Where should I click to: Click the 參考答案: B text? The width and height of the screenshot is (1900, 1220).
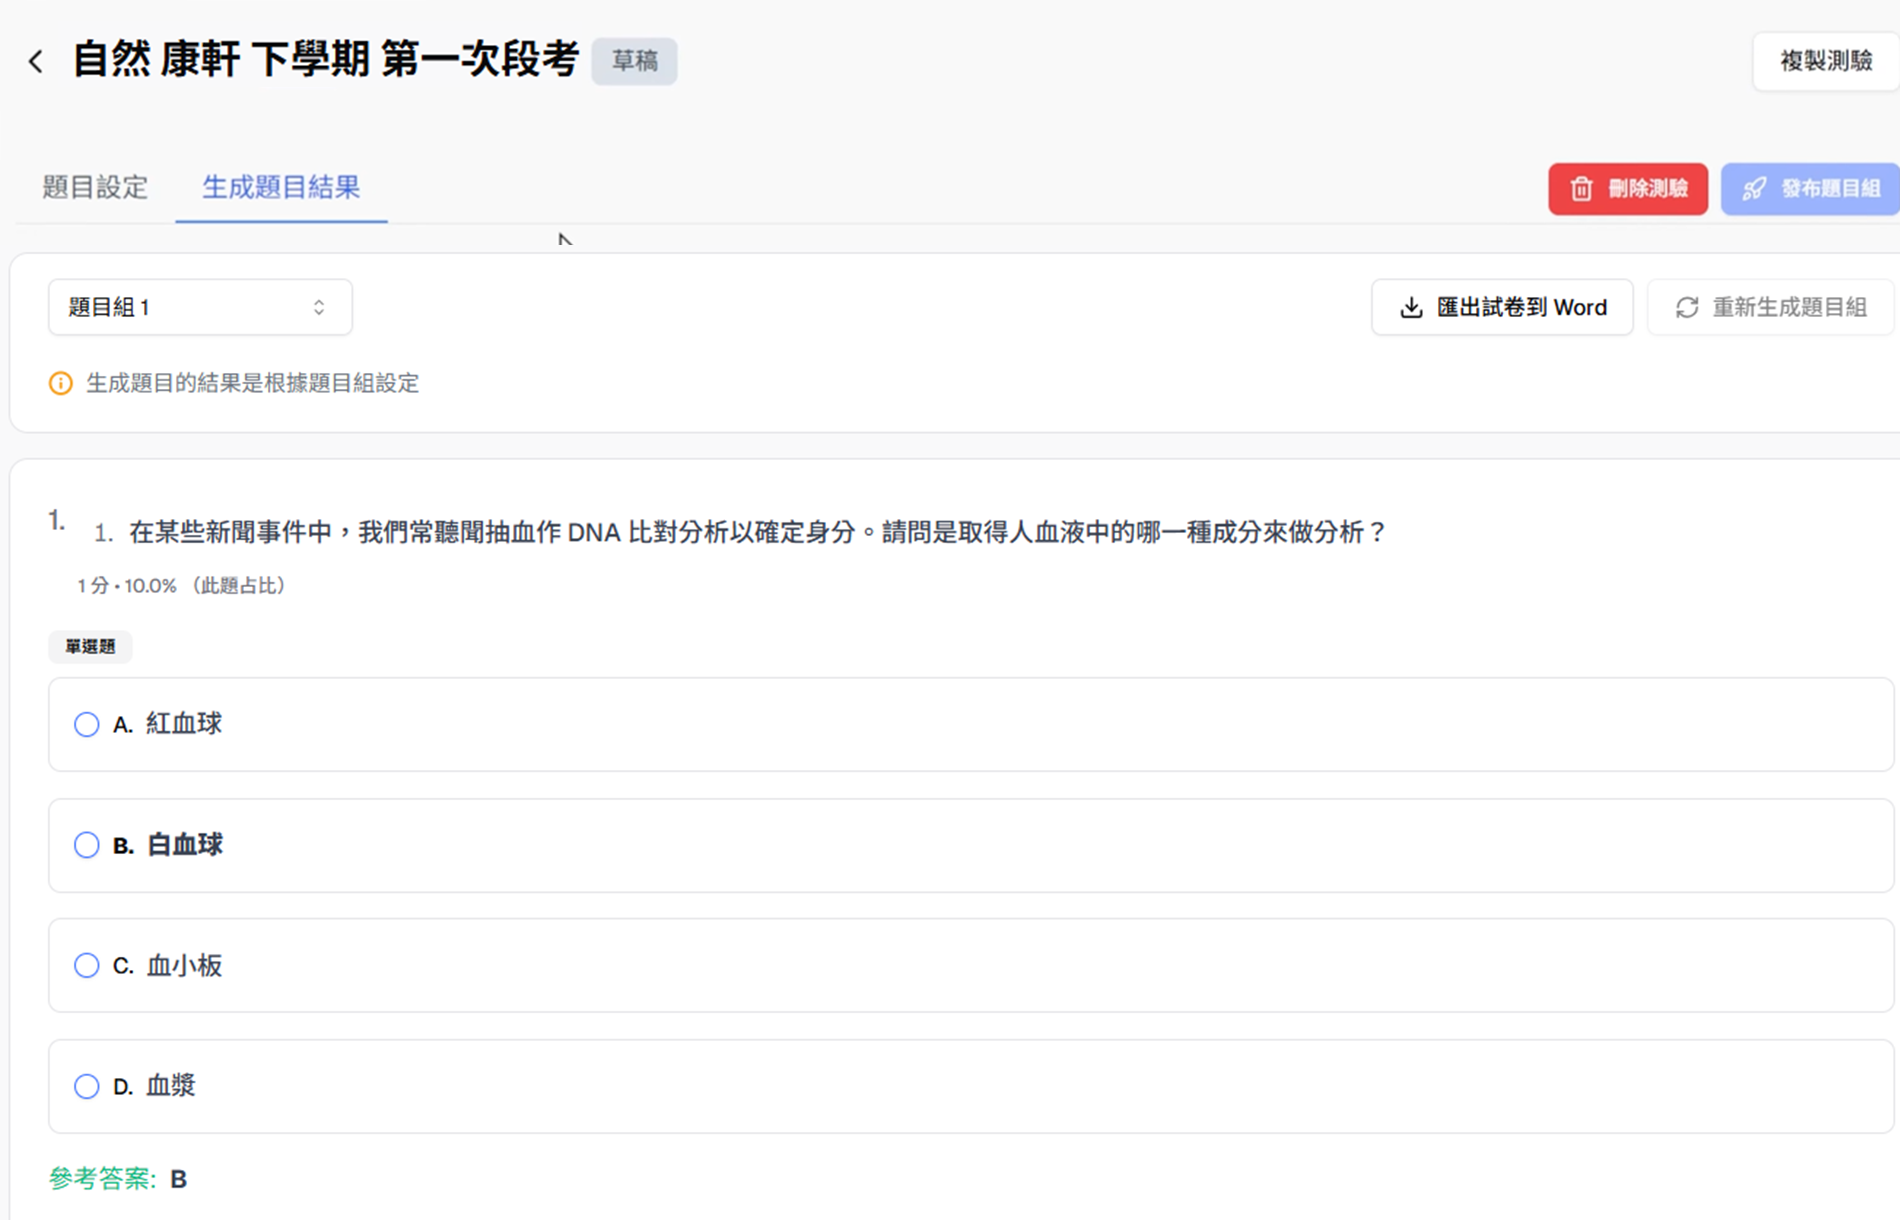118,1179
